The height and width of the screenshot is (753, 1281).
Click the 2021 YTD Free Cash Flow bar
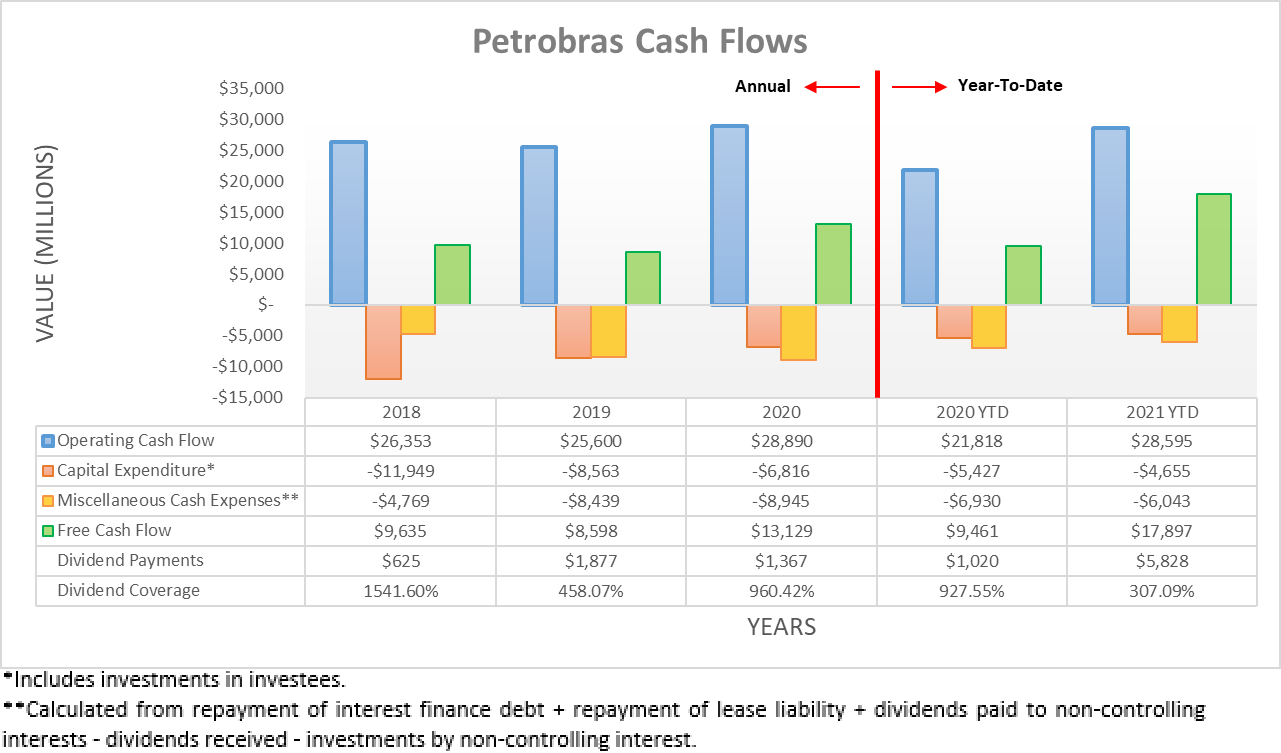point(1214,249)
